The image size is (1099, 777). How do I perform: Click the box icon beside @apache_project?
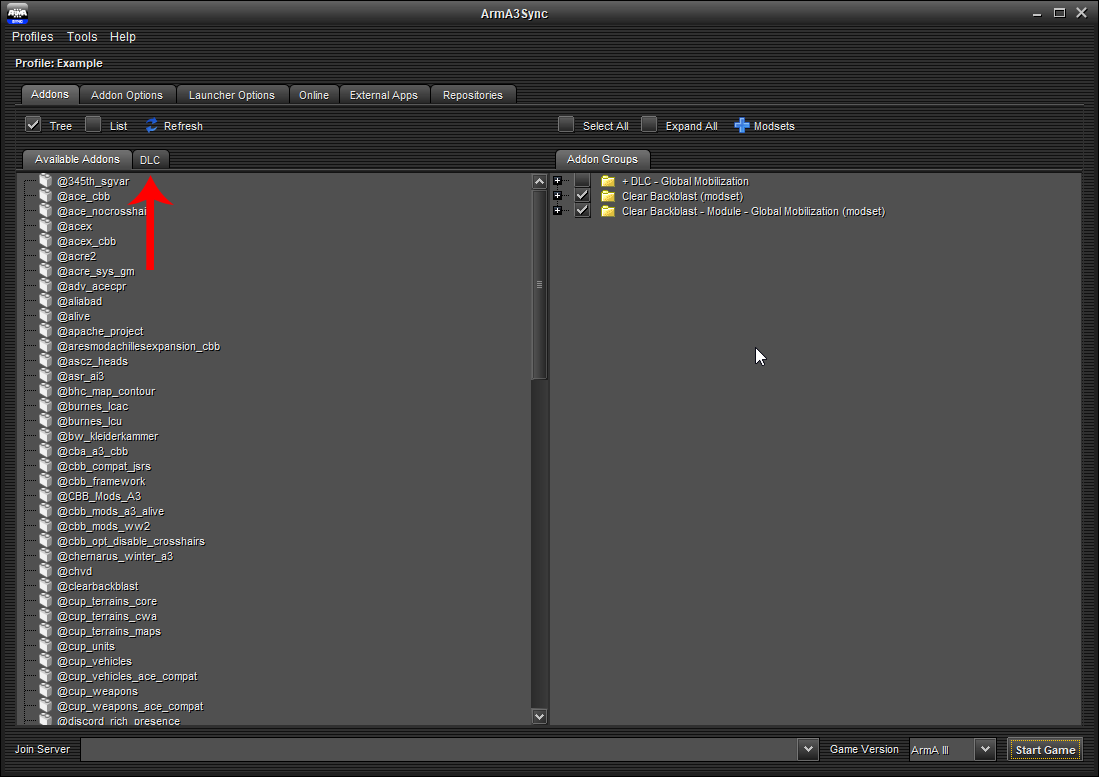coord(46,331)
